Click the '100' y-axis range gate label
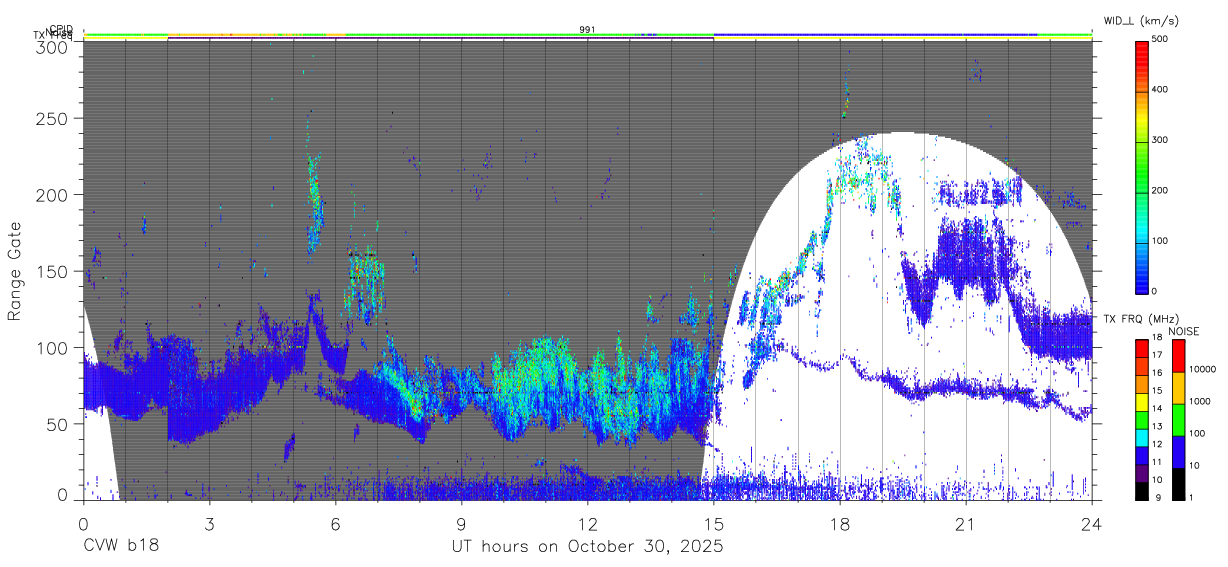The image size is (1228, 567). (52, 347)
